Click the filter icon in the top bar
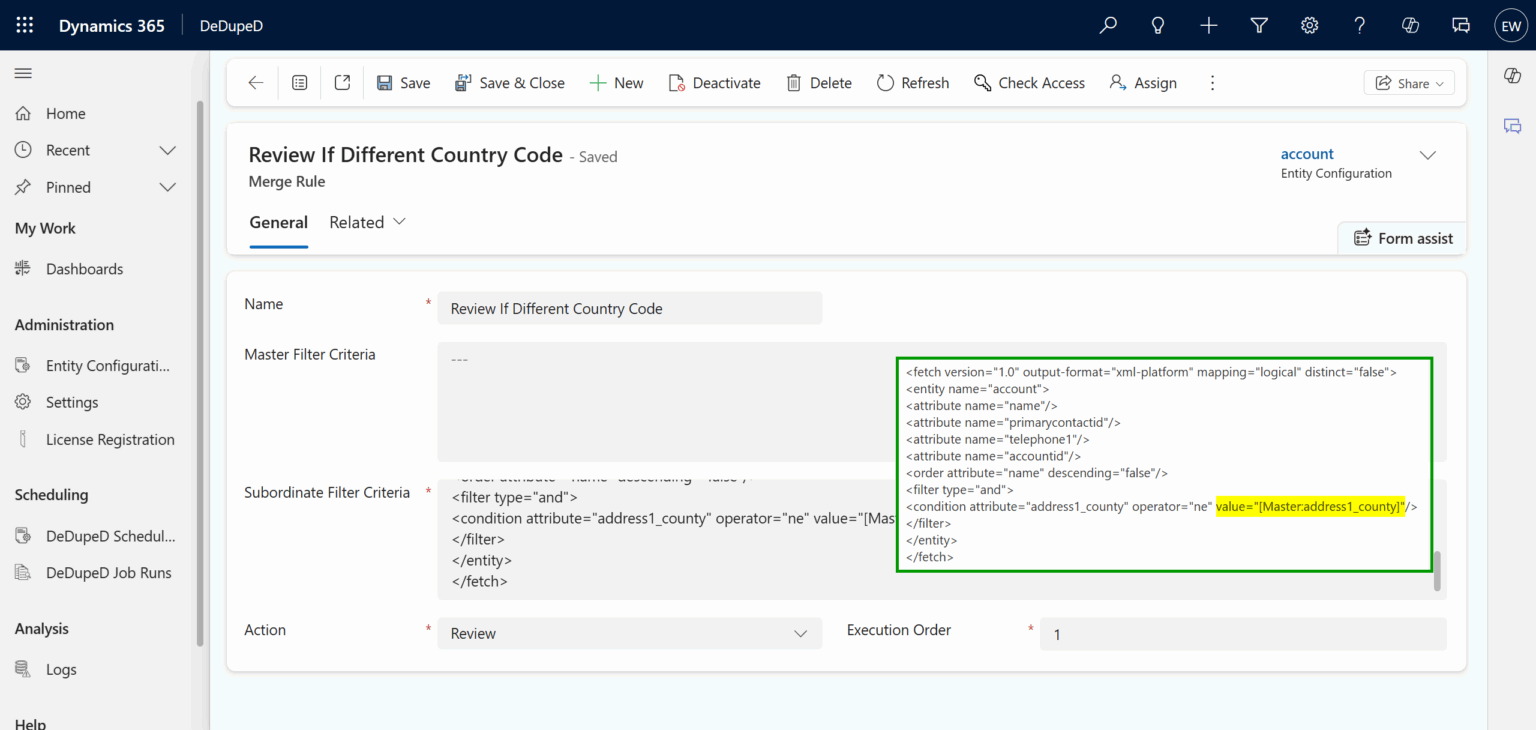1536x730 pixels. [1259, 25]
